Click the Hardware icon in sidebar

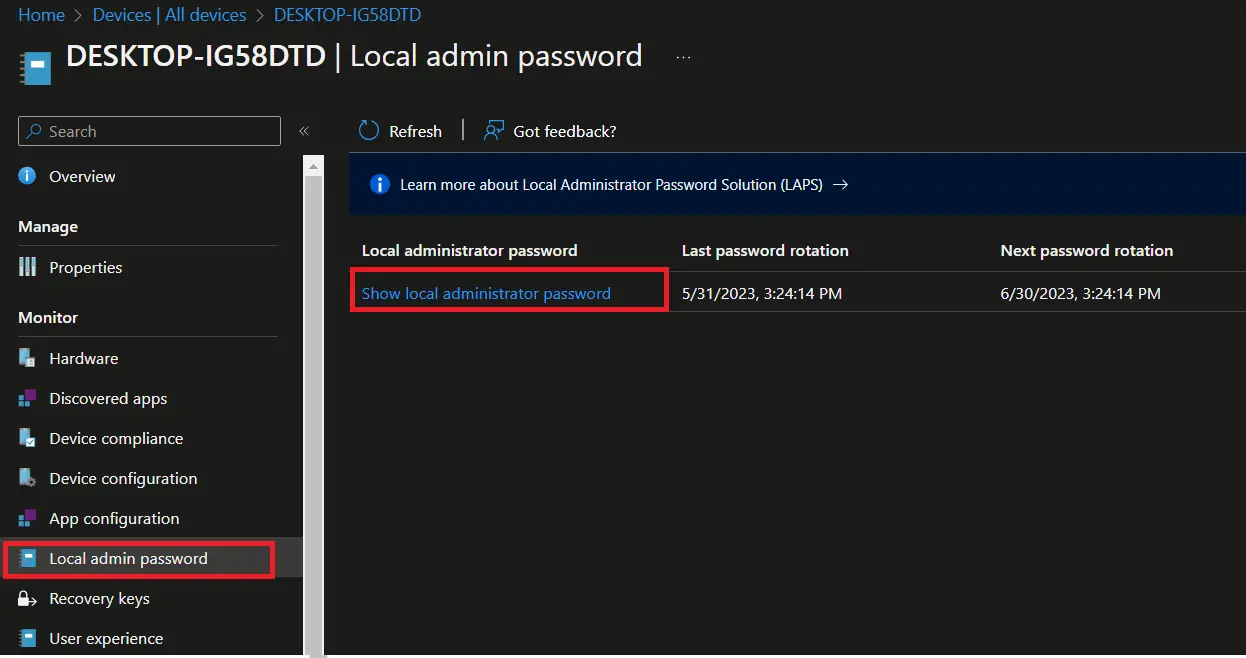(x=28, y=358)
